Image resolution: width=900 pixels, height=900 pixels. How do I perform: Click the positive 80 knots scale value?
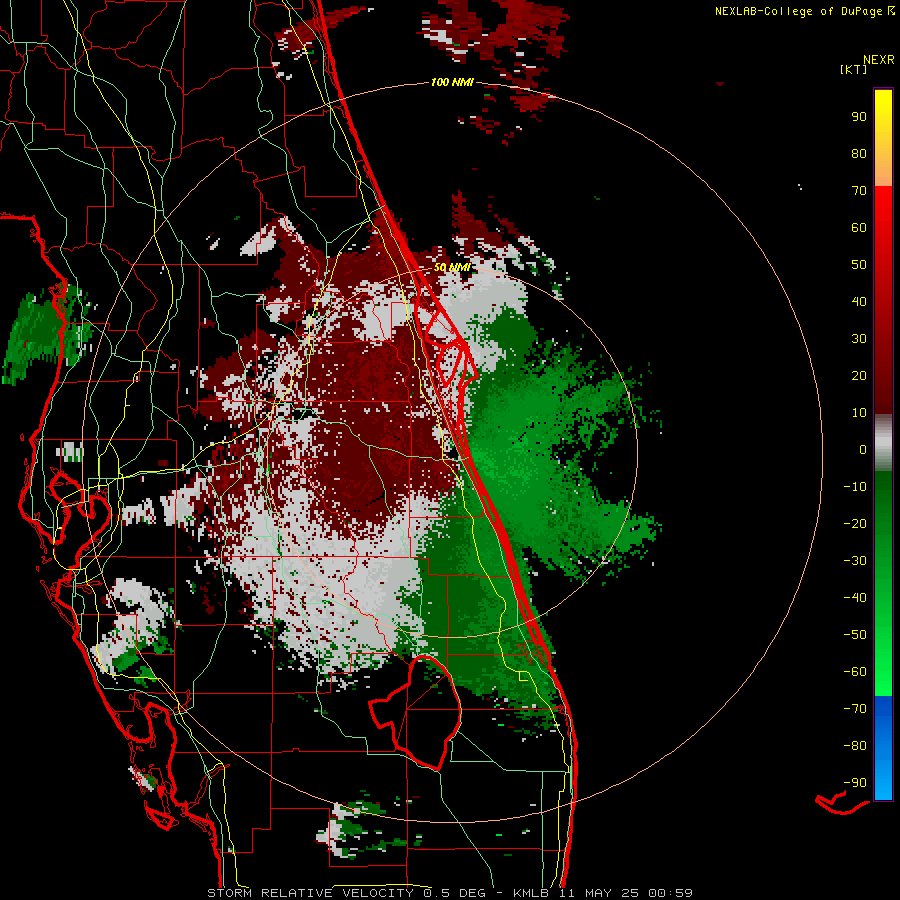pos(859,153)
